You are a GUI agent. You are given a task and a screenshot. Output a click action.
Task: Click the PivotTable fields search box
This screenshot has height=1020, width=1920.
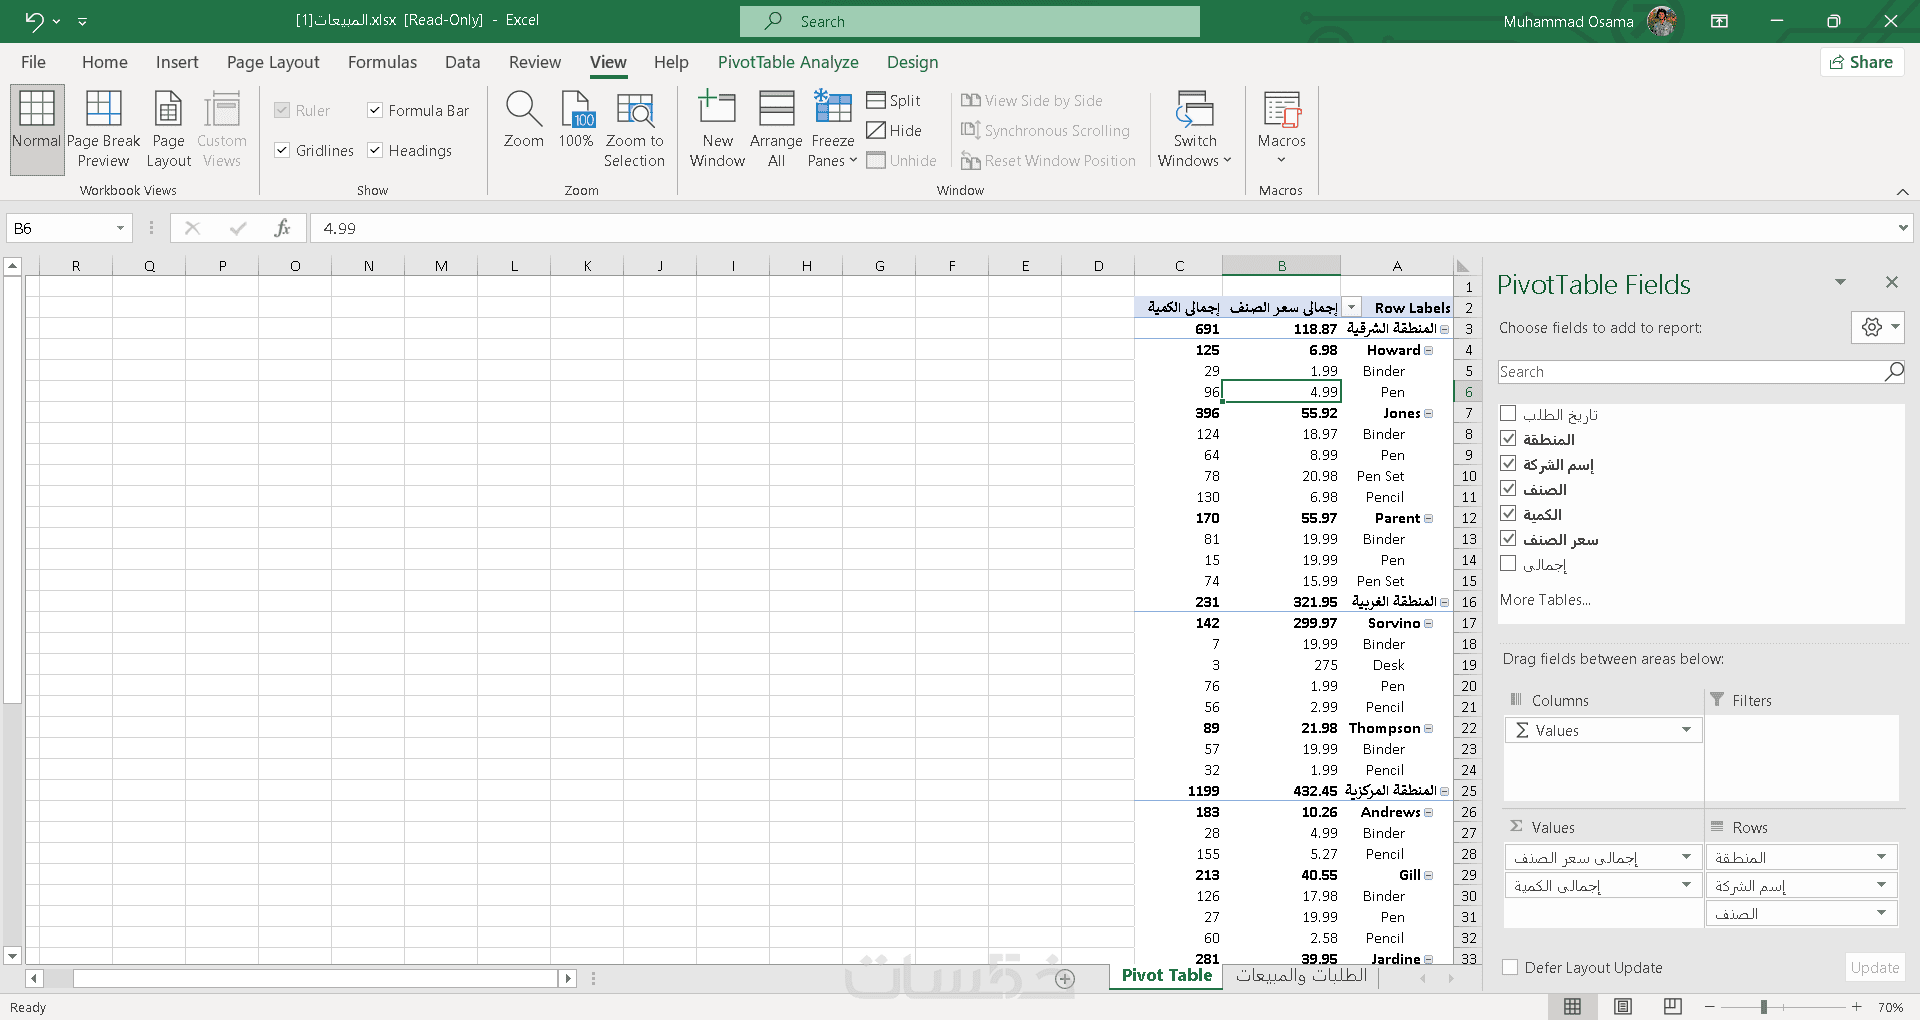click(1700, 372)
